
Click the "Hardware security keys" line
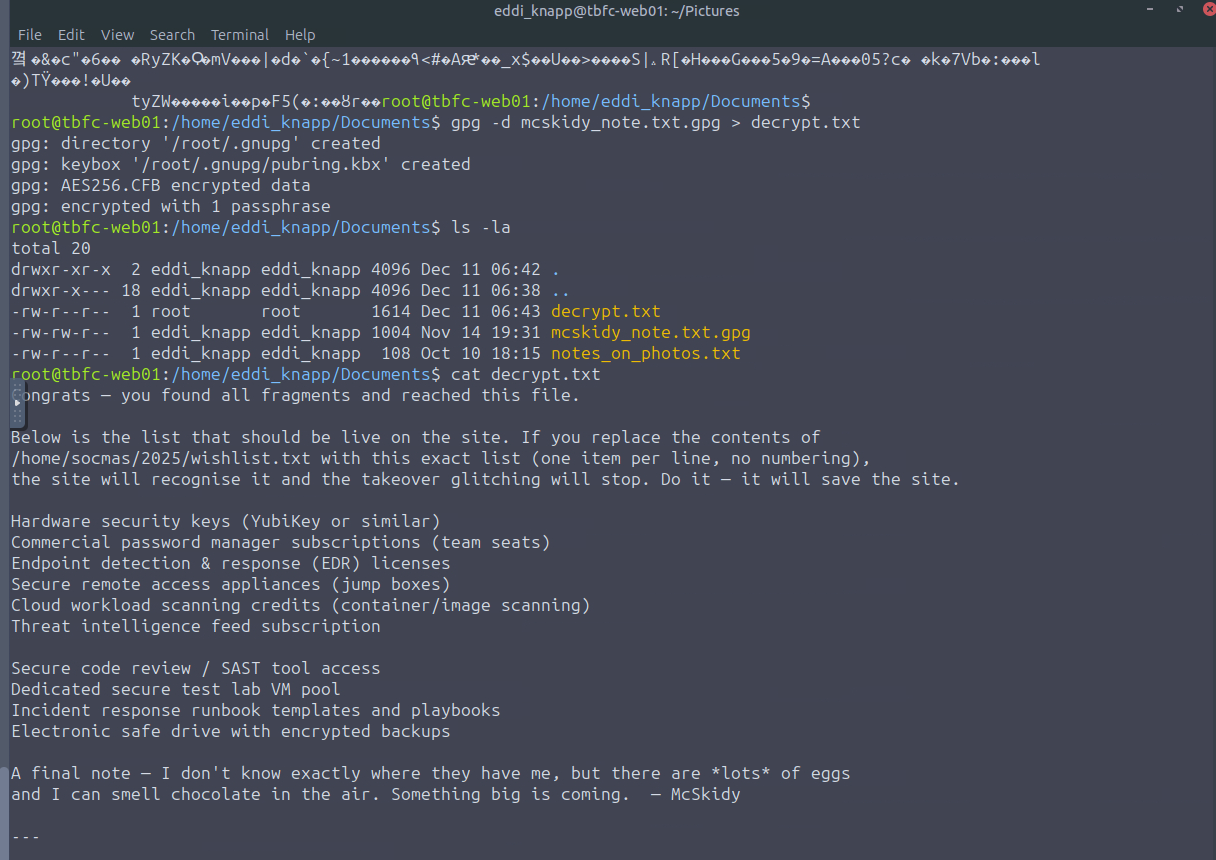click(225, 521)
